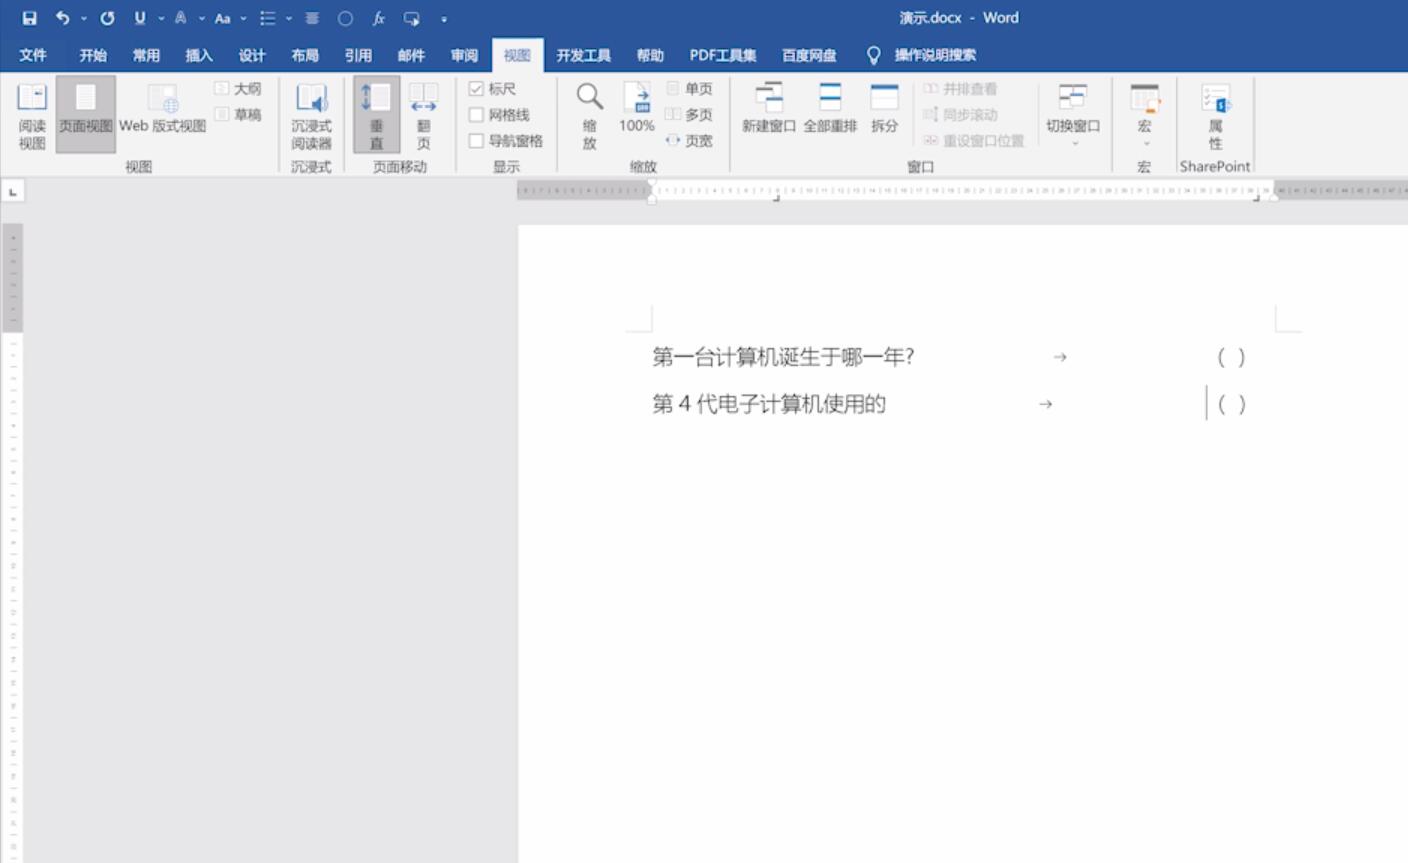1408x863 pixels.
Task: Expand the 宏 macros dropdown arrow
Action: pyautogui.click(x=1145, y=144)
